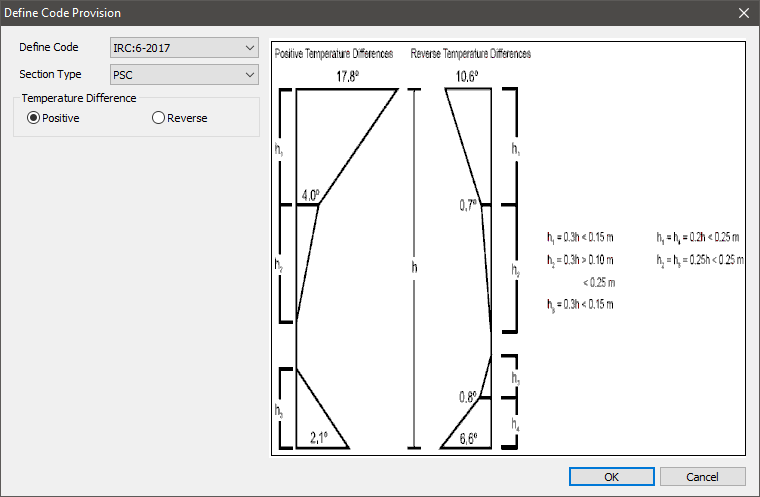Click the 6.6° label in the reverse diagram
The height and width of the screenshot is (497, 760).
pos(467,437)
